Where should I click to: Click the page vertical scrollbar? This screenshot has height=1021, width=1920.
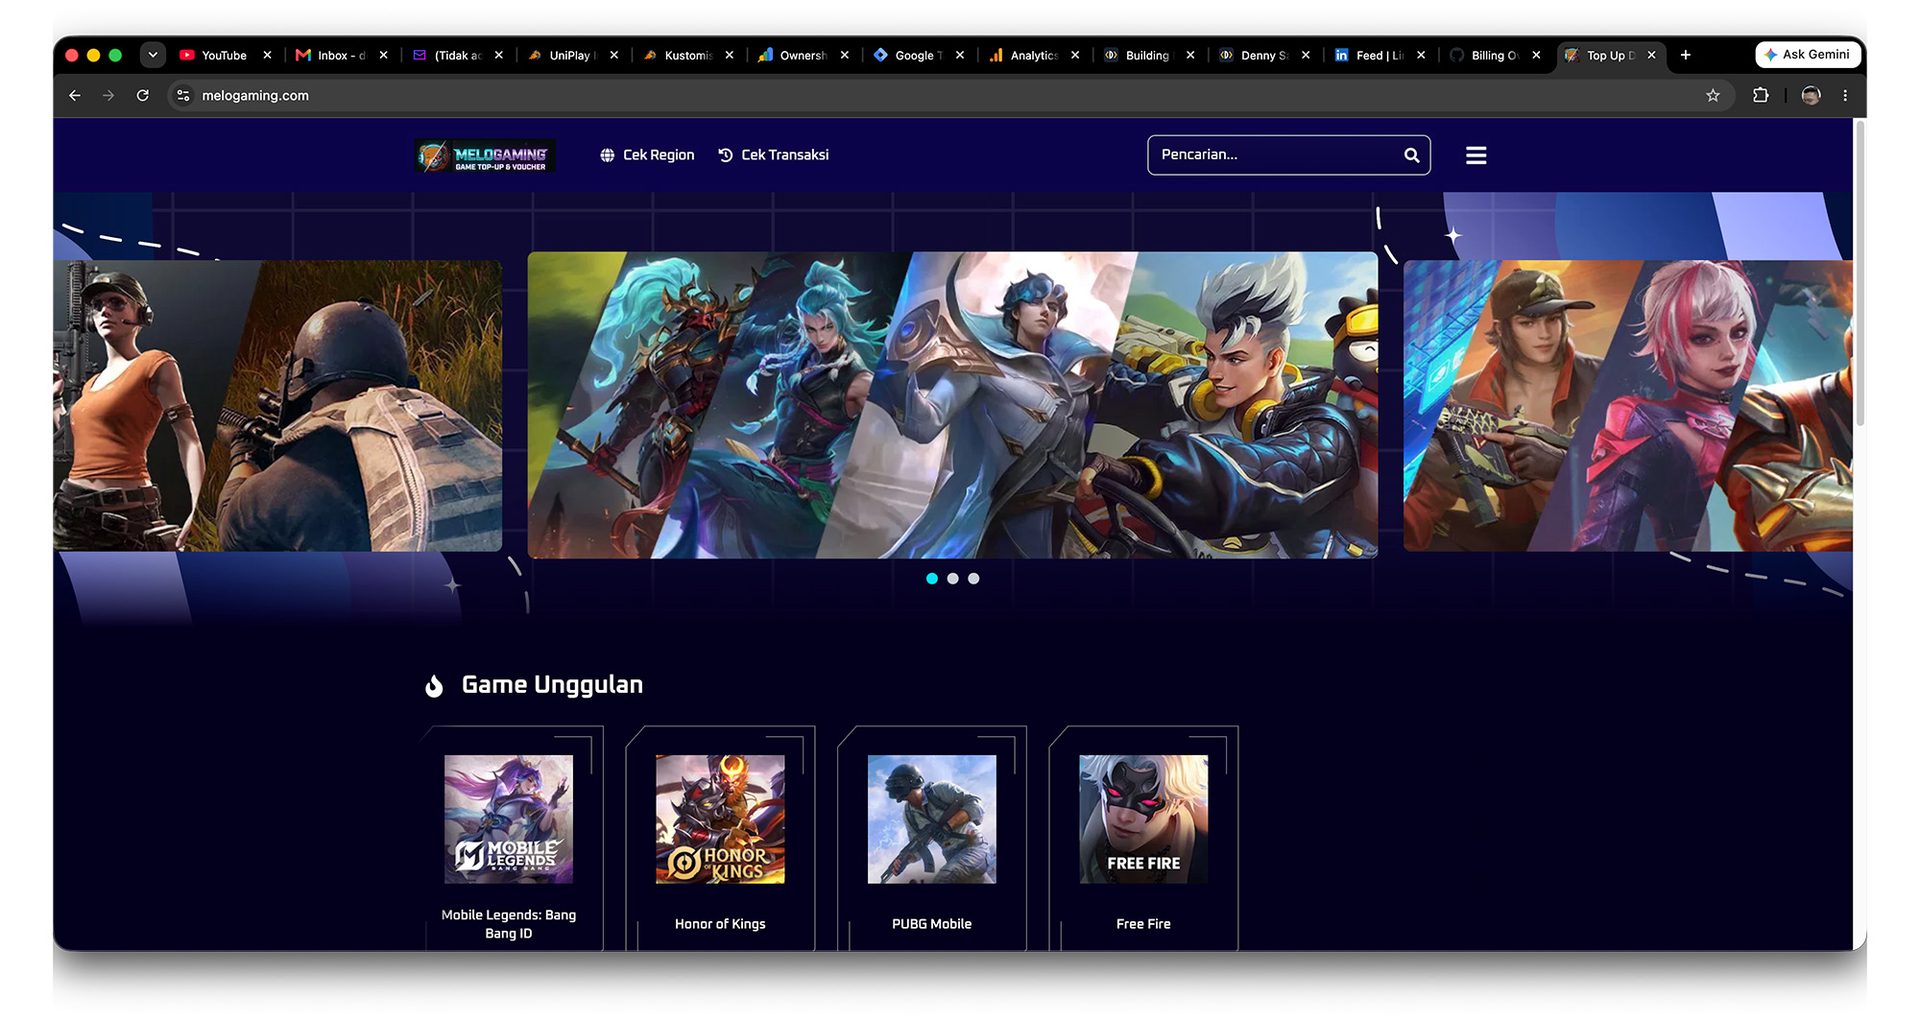click(1860, 273)
